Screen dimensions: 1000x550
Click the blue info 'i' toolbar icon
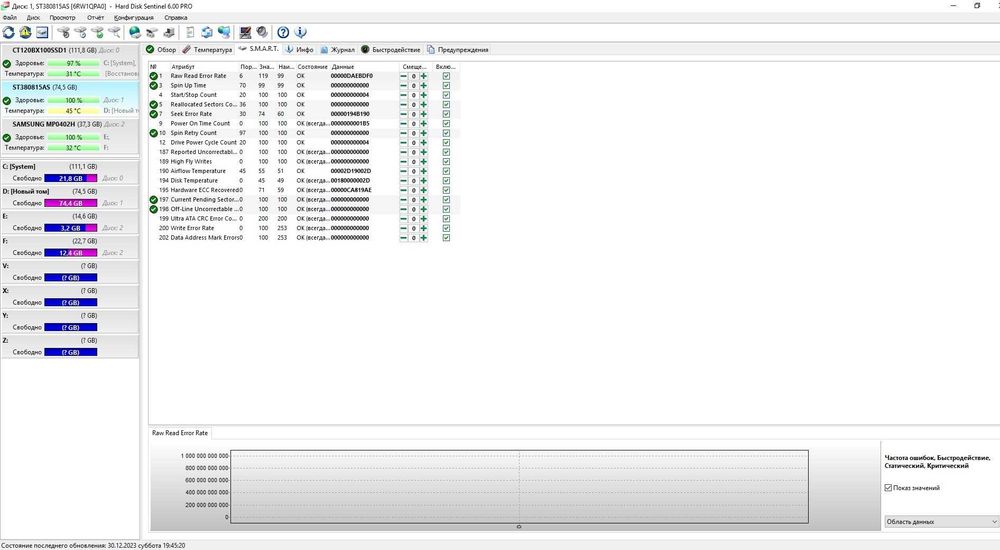coord(300,32)
